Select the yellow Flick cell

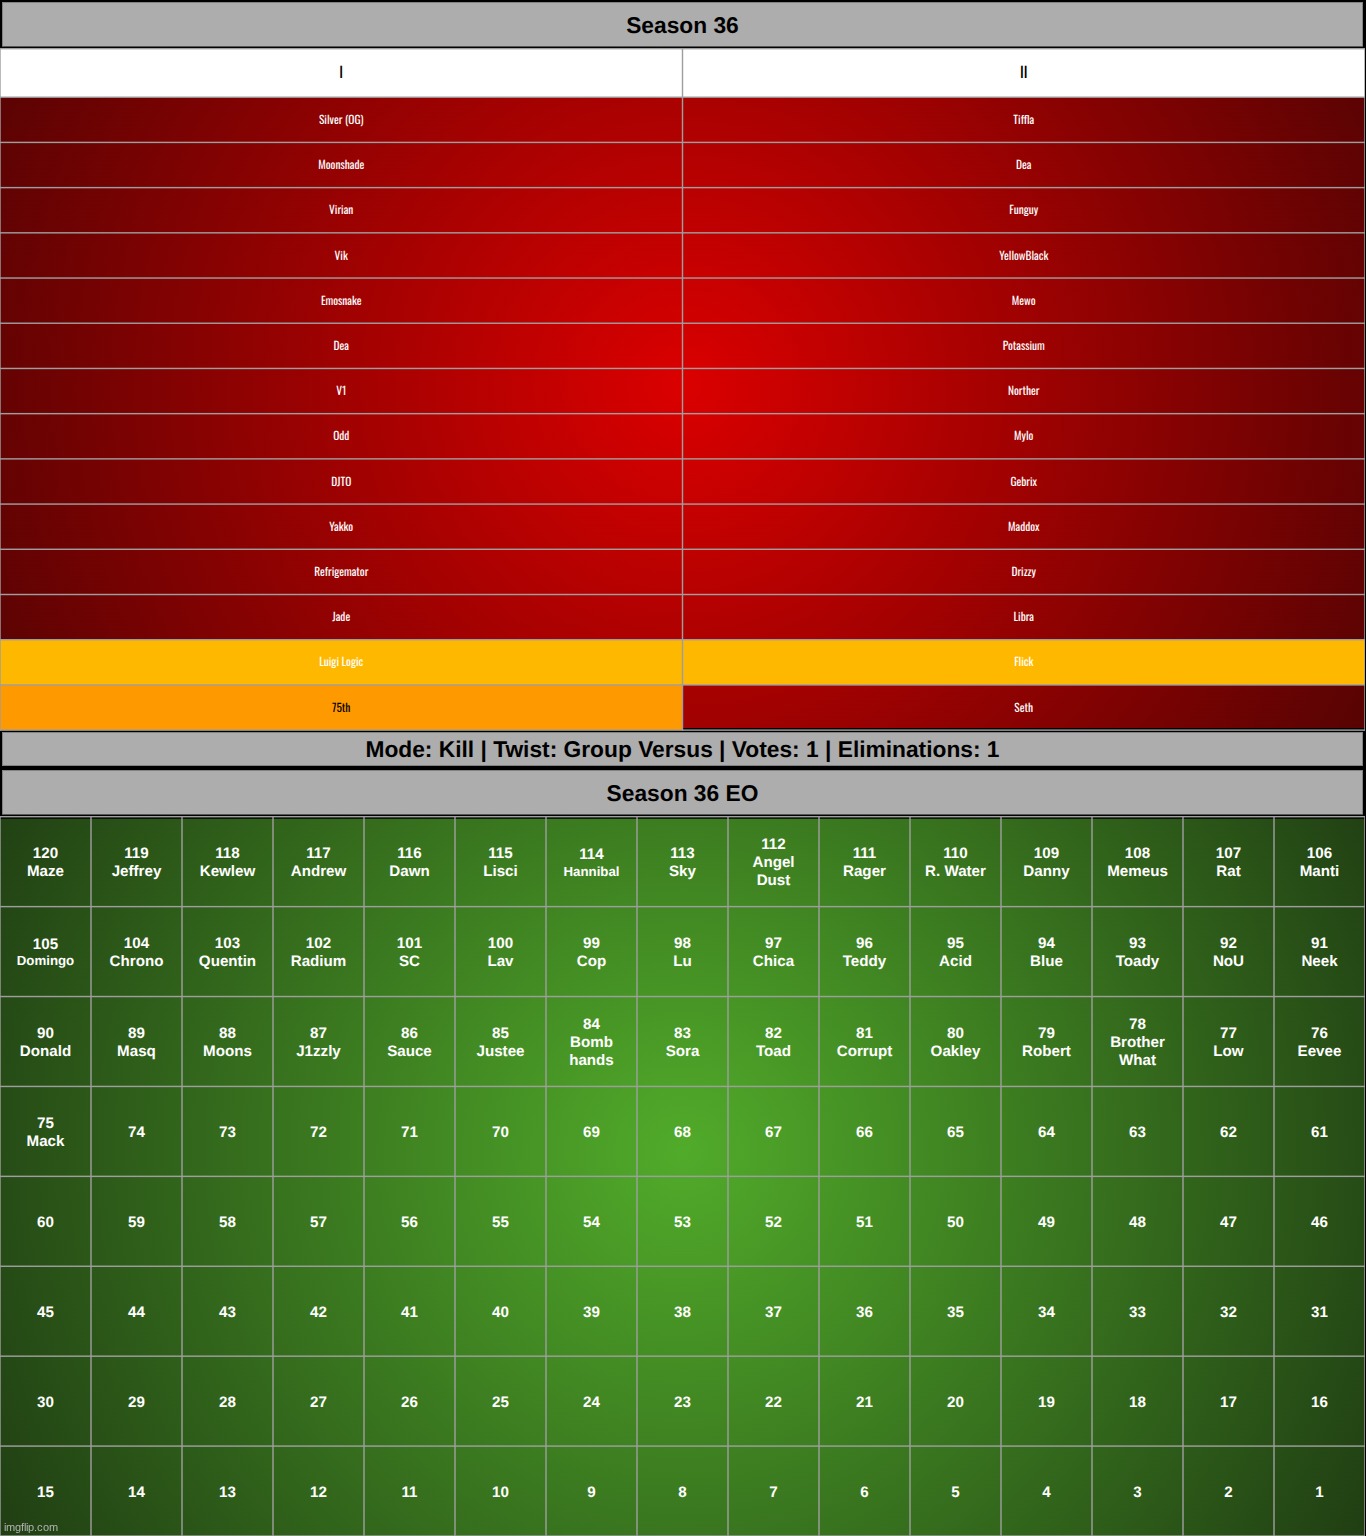point(1023,662)
